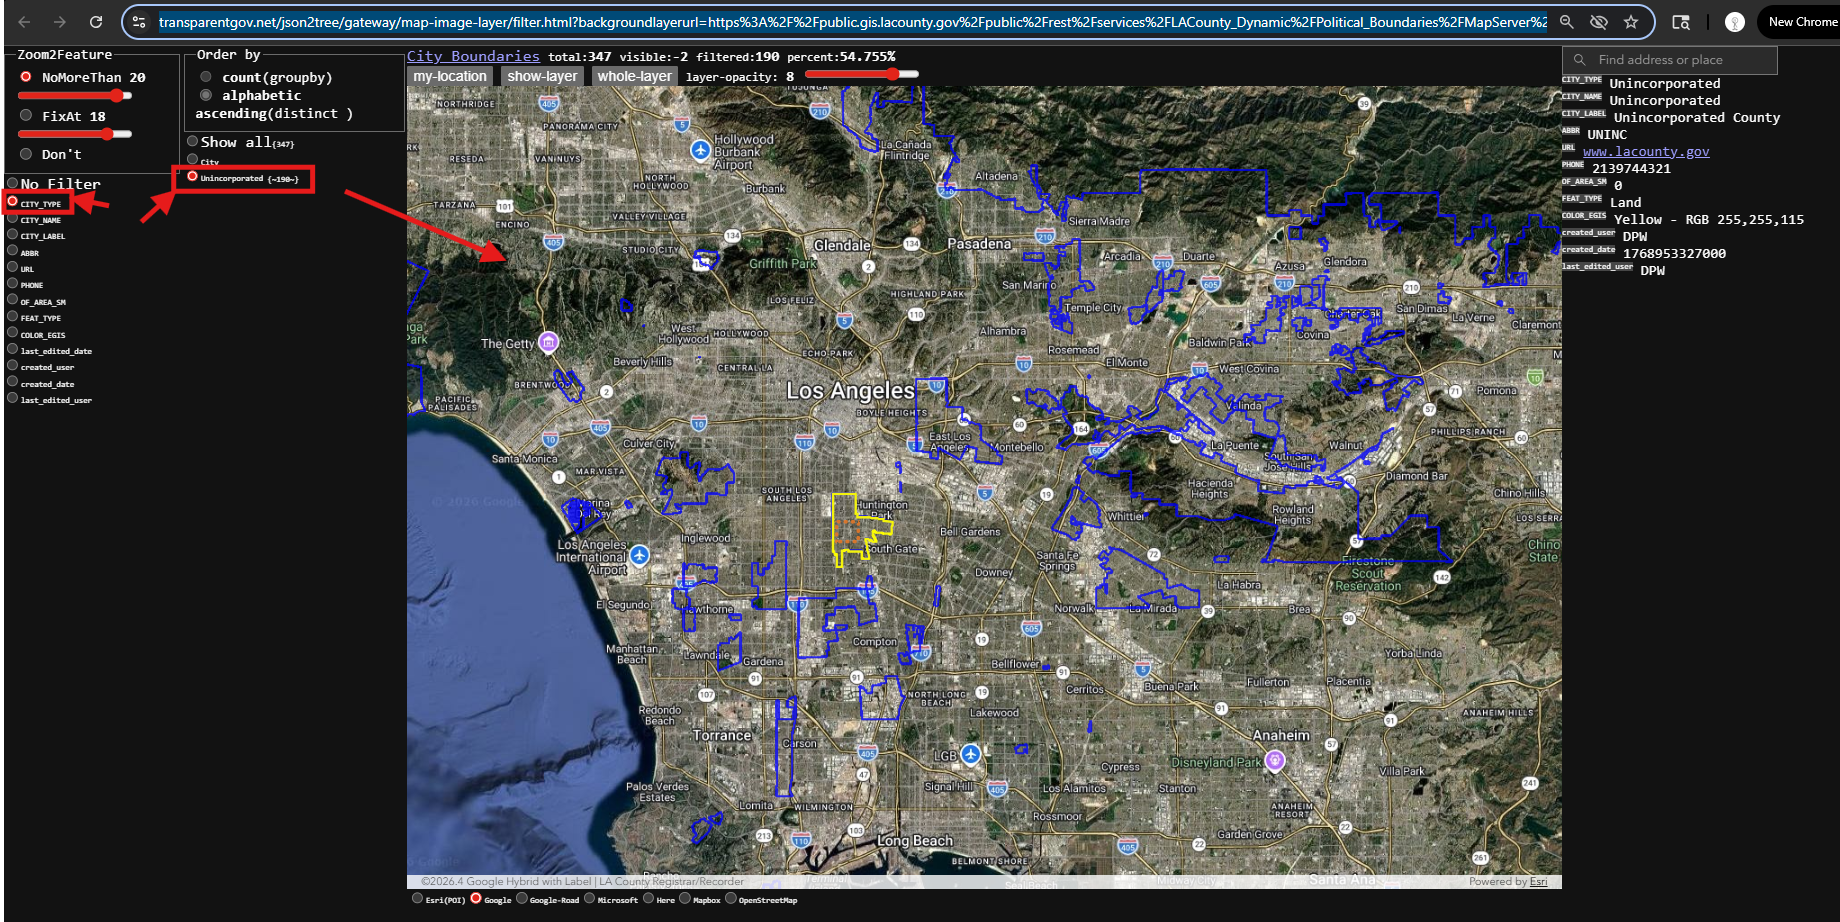
Task: Select the No Filter radio option
Action: click(x=13, y=183)
